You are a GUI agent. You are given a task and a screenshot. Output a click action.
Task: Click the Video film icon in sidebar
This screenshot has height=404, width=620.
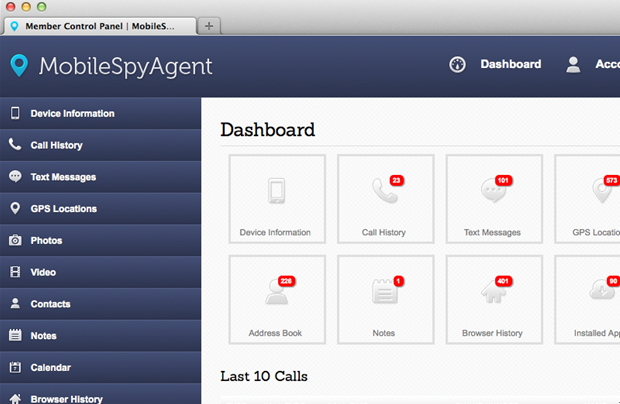(x=15, y=272)
